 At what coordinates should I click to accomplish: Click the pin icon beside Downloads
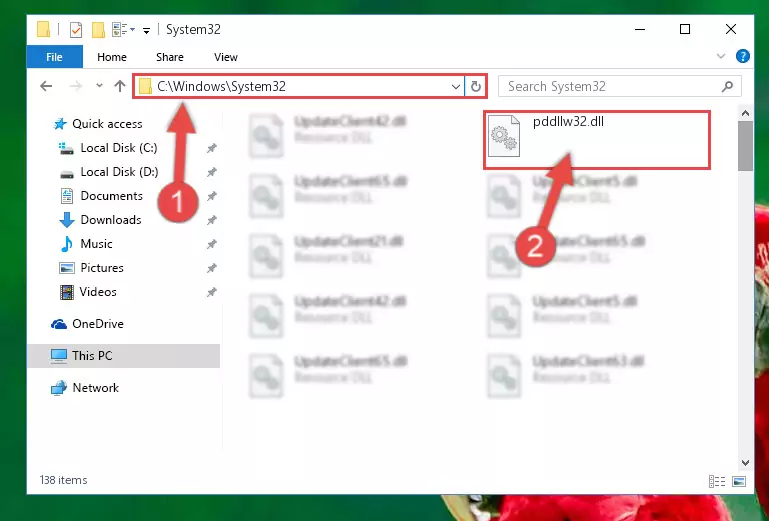click(211, 220)
